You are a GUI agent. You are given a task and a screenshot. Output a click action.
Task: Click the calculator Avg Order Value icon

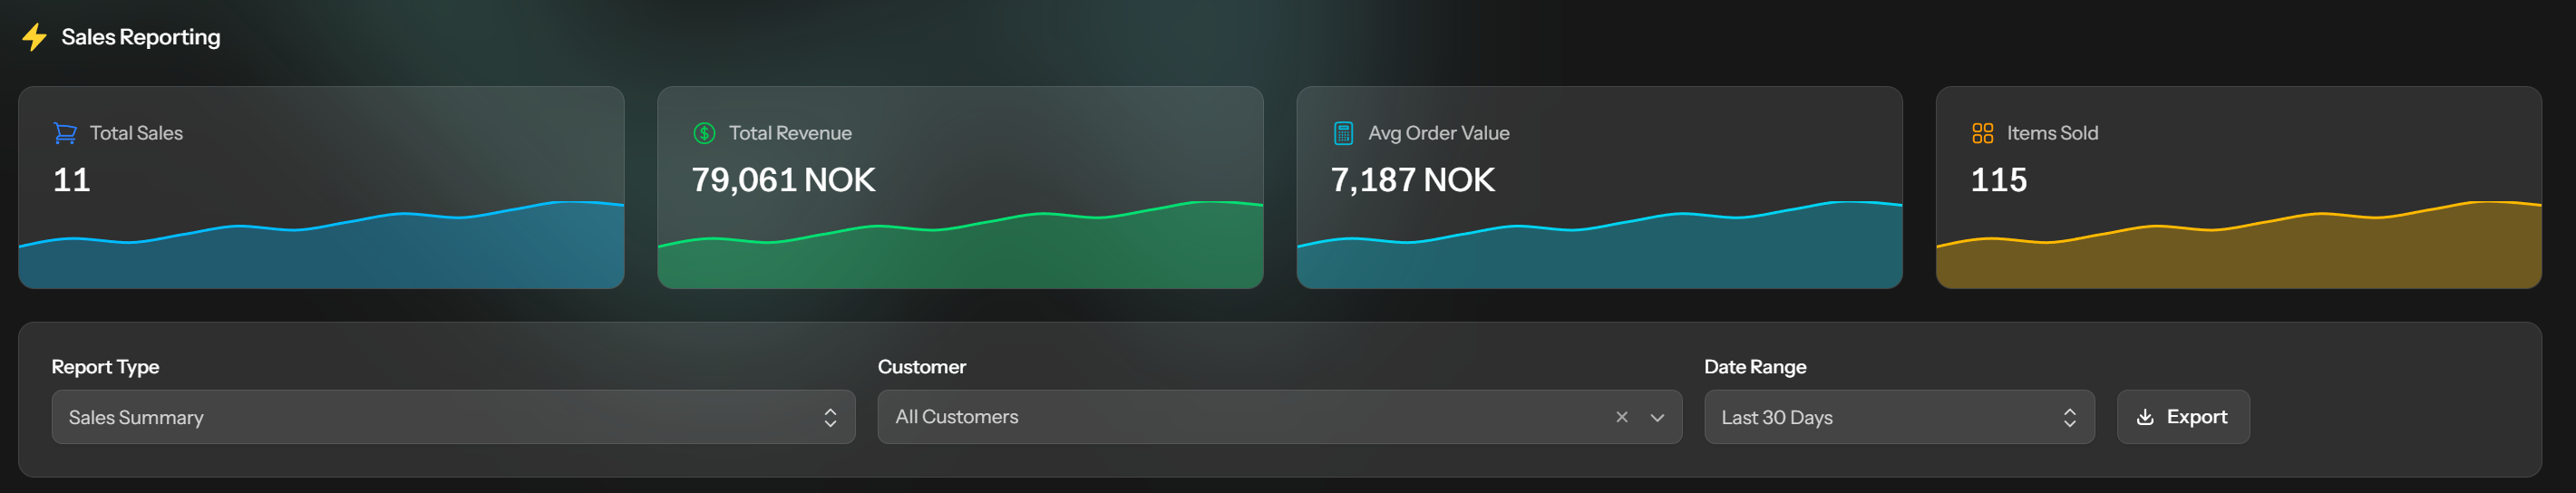[1343, 133]
